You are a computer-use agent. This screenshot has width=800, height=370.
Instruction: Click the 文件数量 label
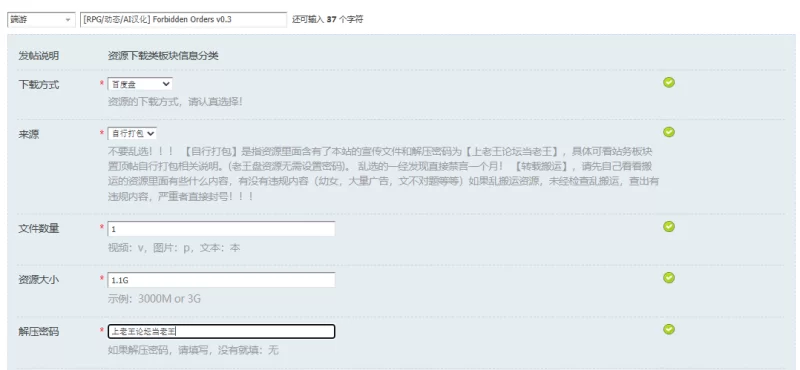[x=39, y=229]
